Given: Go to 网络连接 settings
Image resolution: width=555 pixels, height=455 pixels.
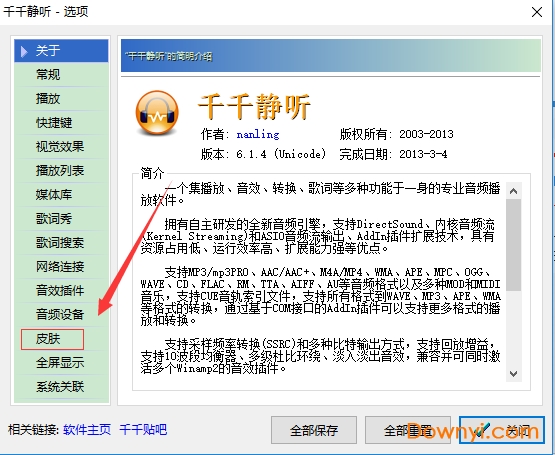Looking at the screenshot, I should pyautogui.click(x=61, y=267).
